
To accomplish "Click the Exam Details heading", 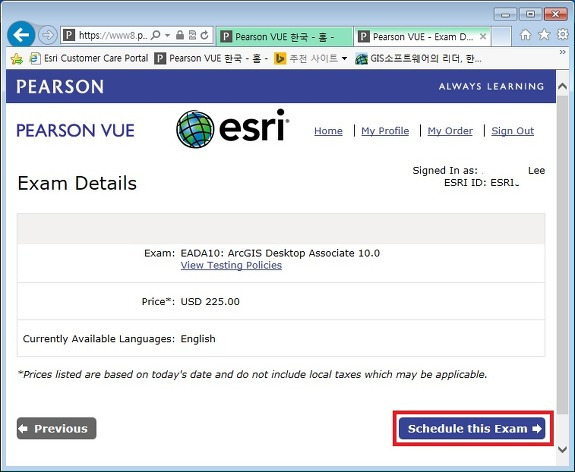I will tap(77, 183).
